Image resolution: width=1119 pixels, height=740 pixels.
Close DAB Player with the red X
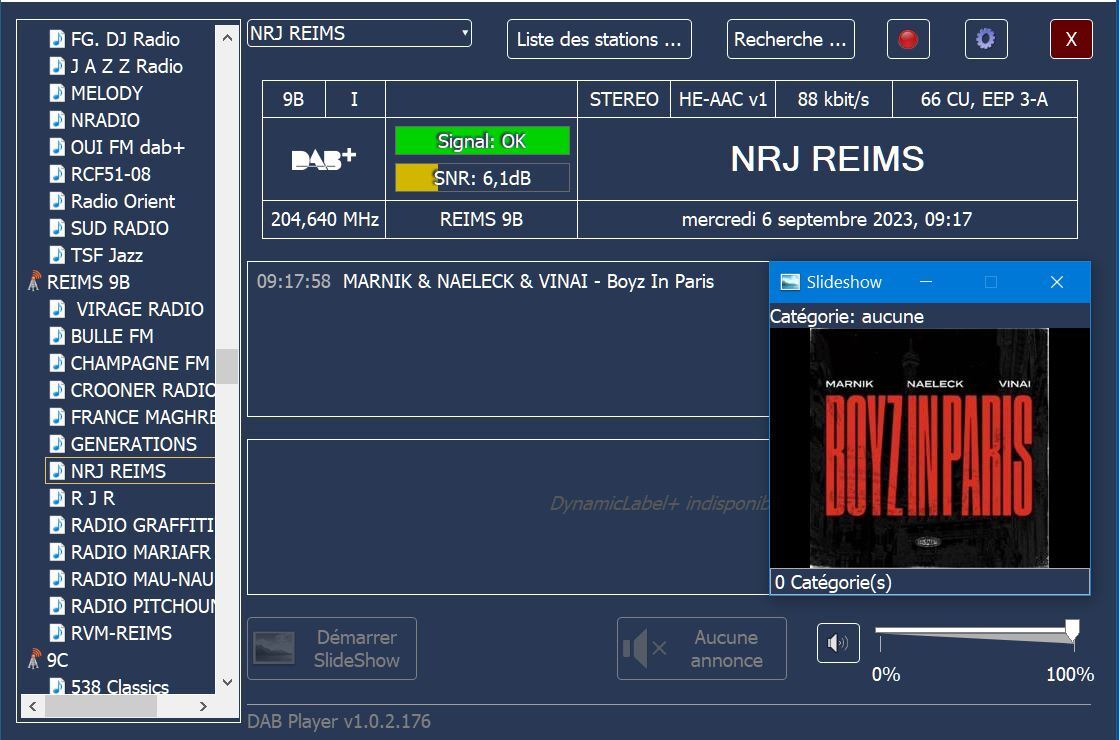pyautogui.click(x=1070, y=39)
